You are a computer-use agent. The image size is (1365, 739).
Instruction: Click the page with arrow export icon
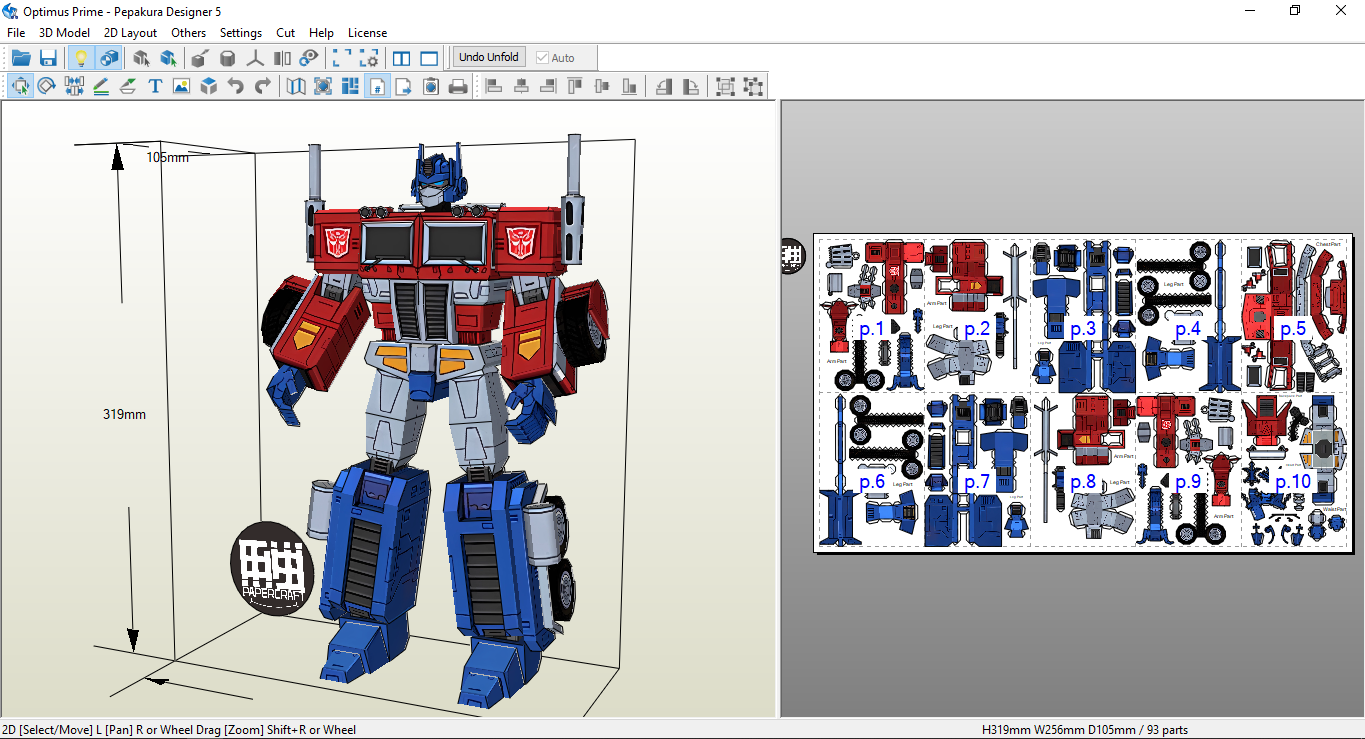pyautogui.click(x=404, y=86)
